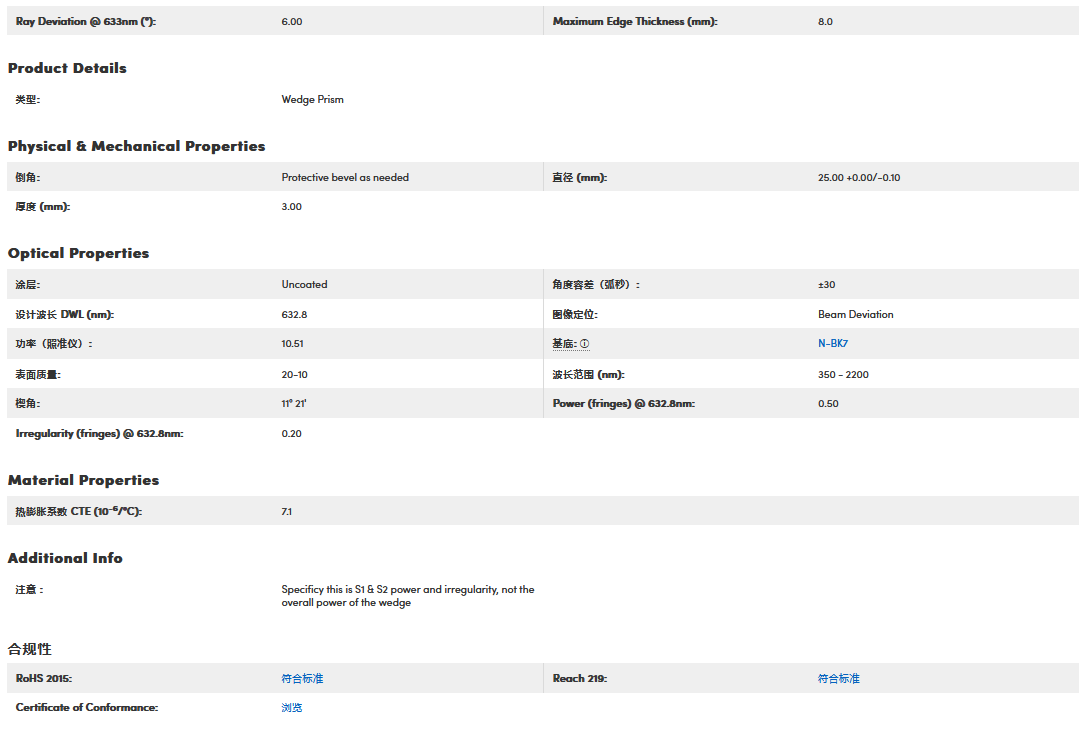1085x729 pixels.
Task: Click the 基底 label with dotted underline
Action: [564, 344]
